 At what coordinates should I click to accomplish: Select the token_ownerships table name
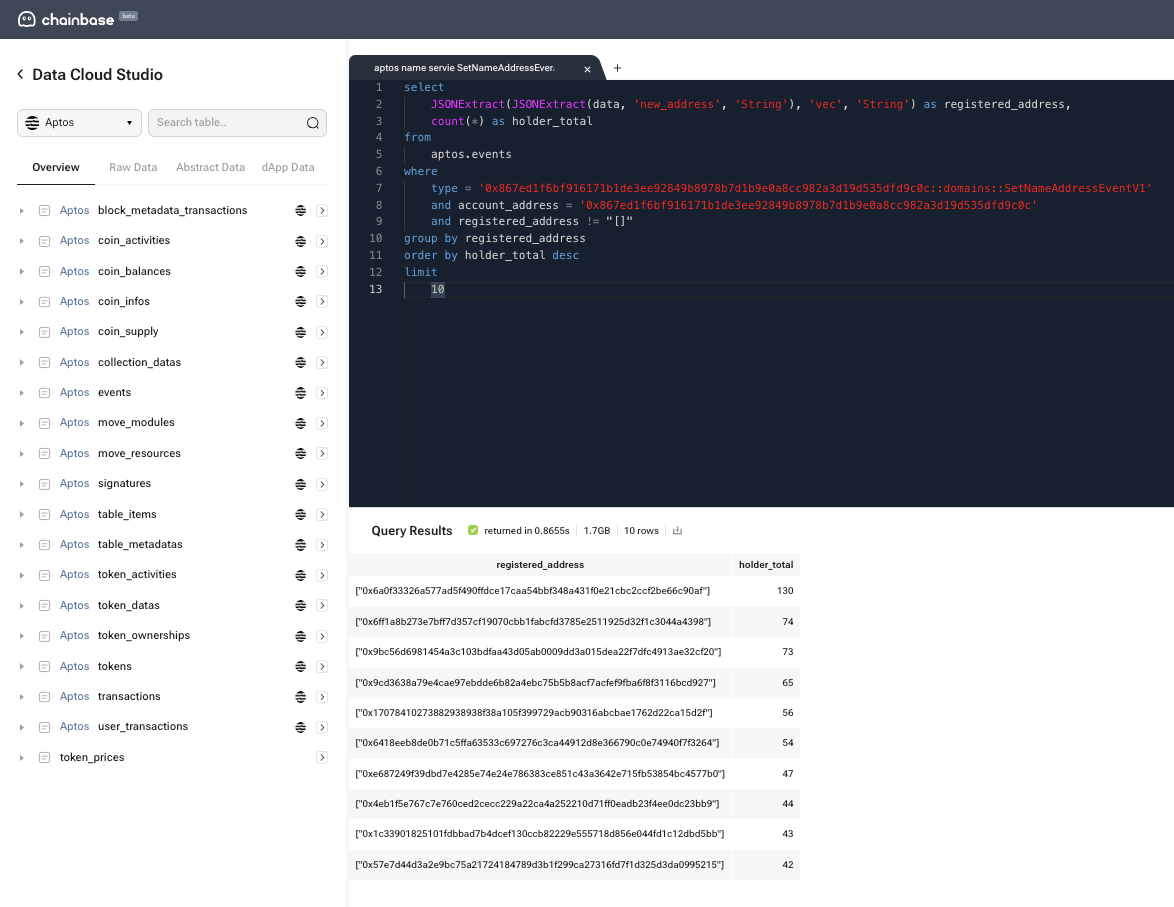click(x=144, y=635)
